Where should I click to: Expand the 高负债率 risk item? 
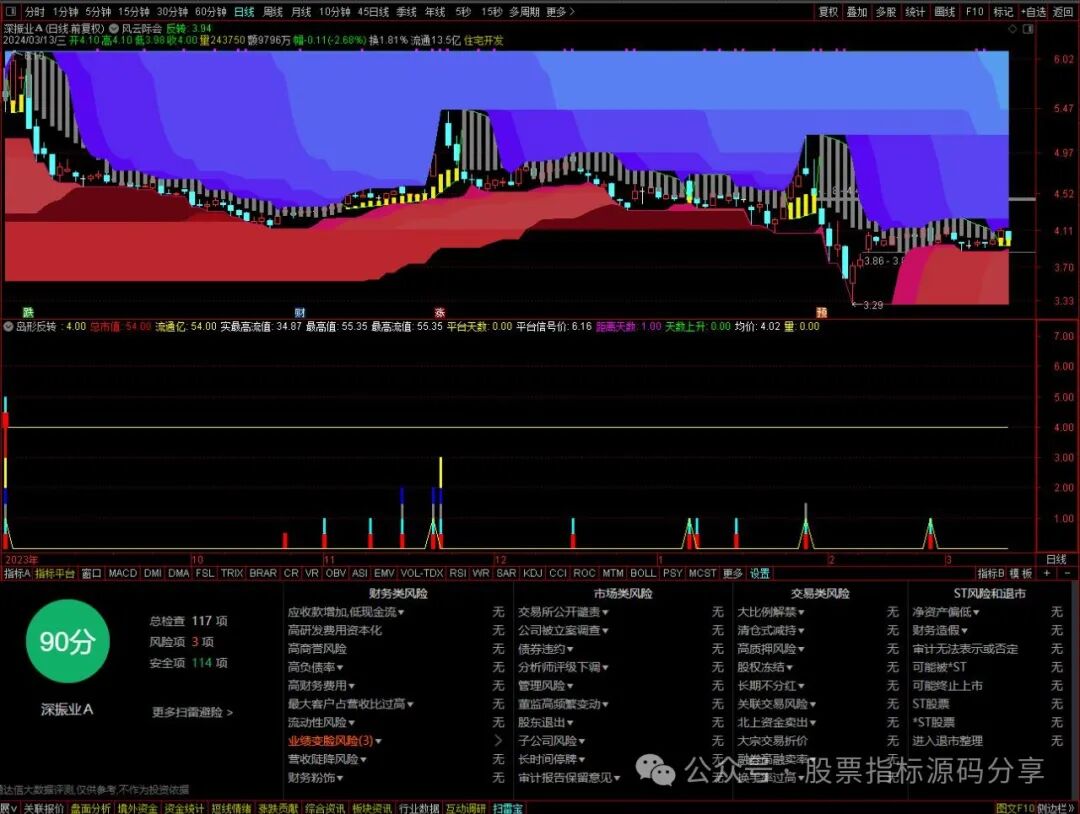(x=315, y=667)
